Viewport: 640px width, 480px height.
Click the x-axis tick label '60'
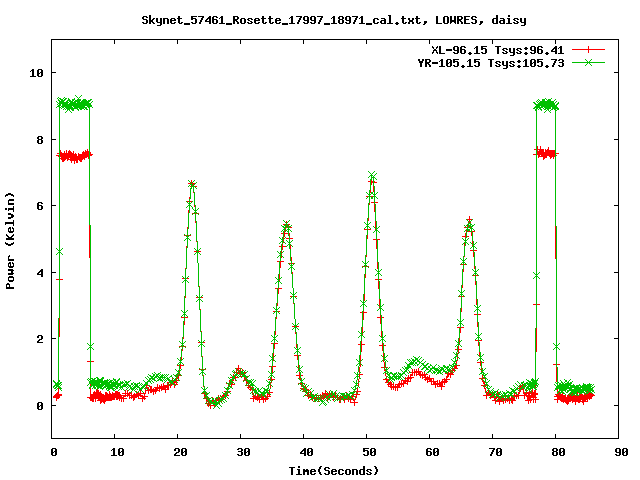tap(432, 452)
